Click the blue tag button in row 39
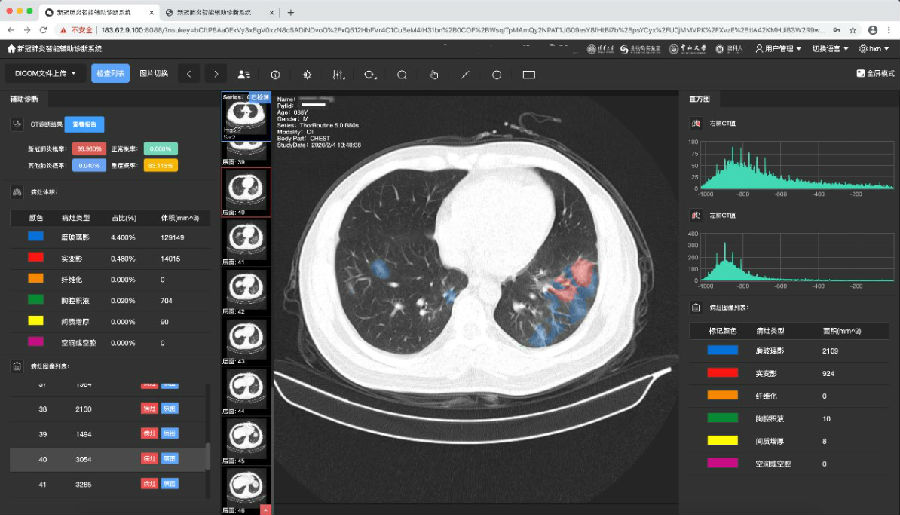Viewport: 900px width, 515px height. point(170,433)
